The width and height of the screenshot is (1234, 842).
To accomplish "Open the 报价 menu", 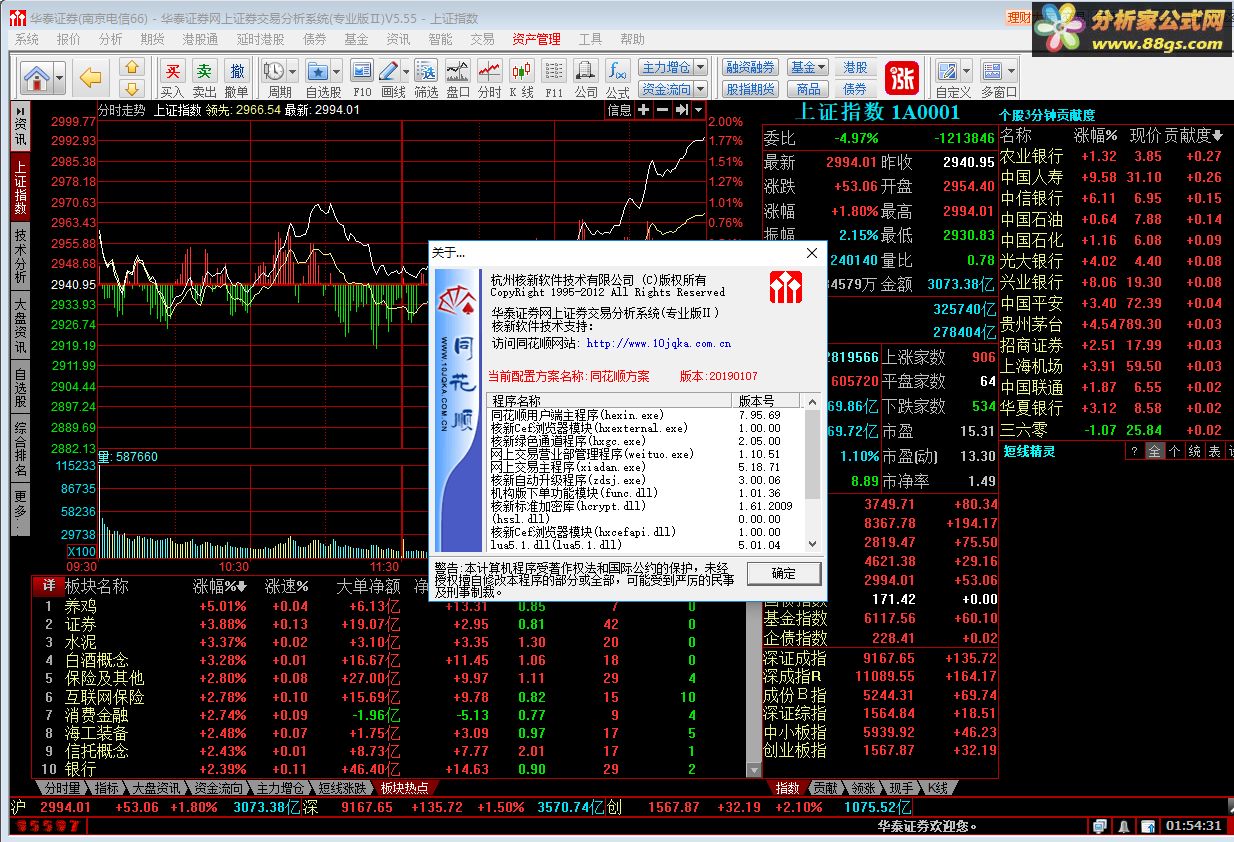I will (69, 39).
